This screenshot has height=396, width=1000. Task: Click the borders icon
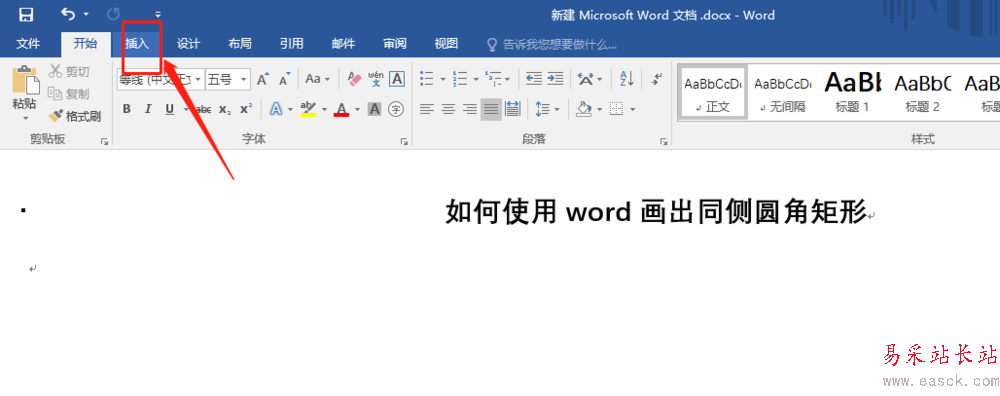(616, 109)
